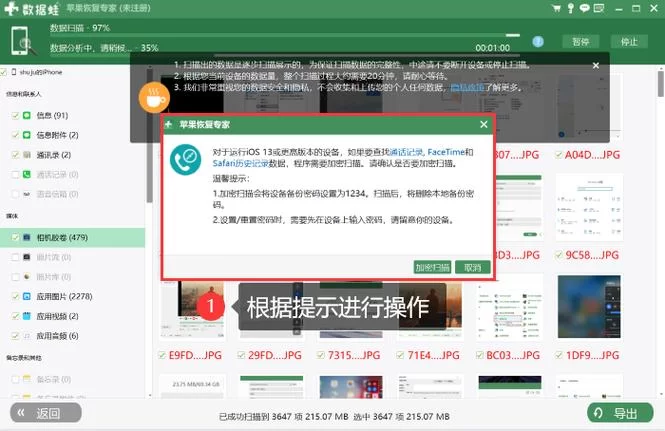Uncheck the 9C58...JPG photo checkbox
Viewport: 665px width, 431px height.
(x=559, y=255)
